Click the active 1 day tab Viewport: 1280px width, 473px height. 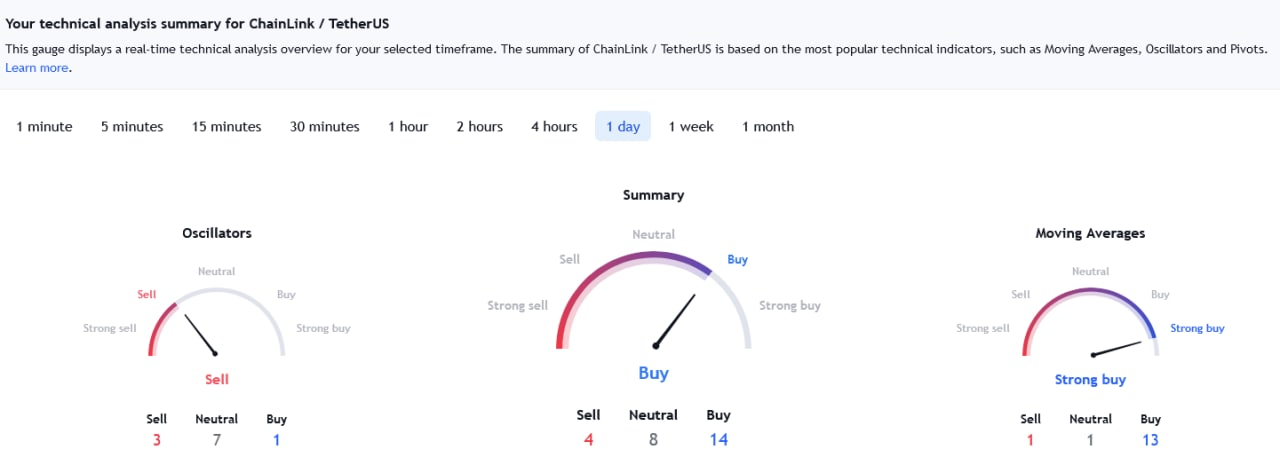[623, 127]
